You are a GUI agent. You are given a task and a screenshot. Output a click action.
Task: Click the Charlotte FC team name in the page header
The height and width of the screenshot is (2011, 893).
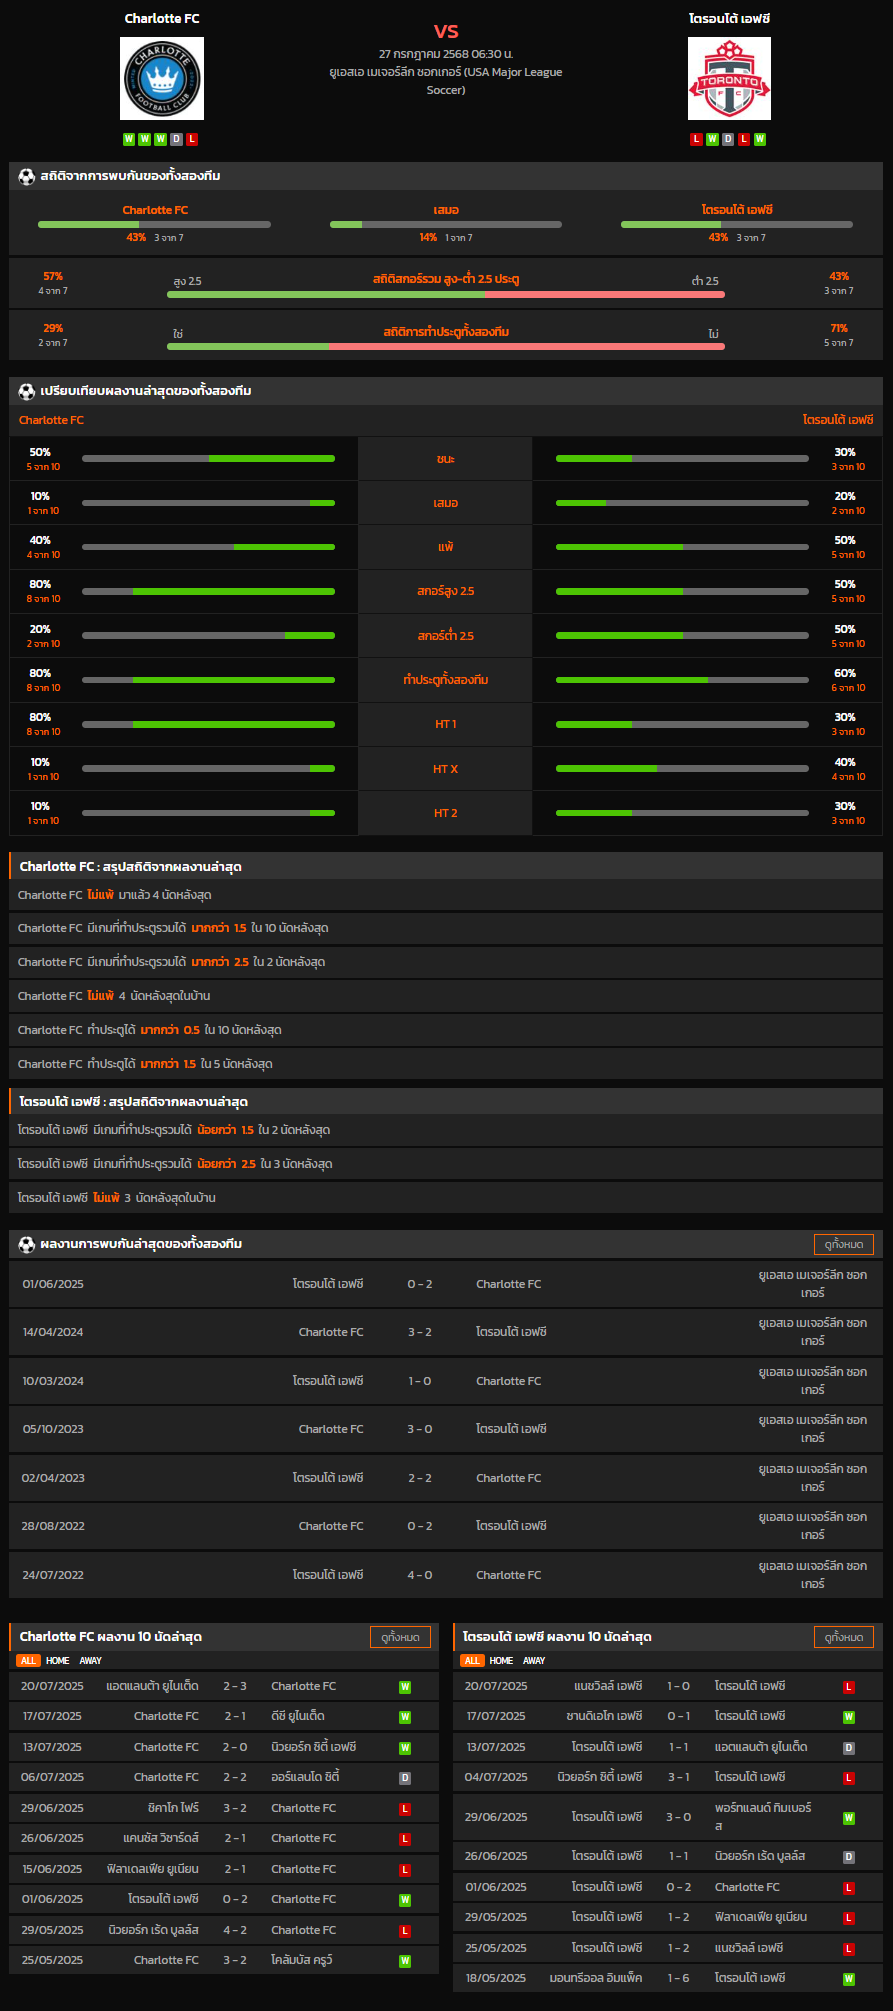(x=162, y=19)
